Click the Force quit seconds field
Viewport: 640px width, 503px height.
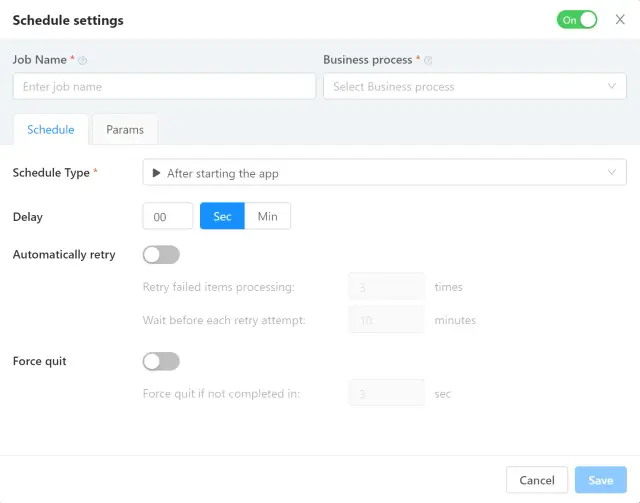[x=386, y=394]
